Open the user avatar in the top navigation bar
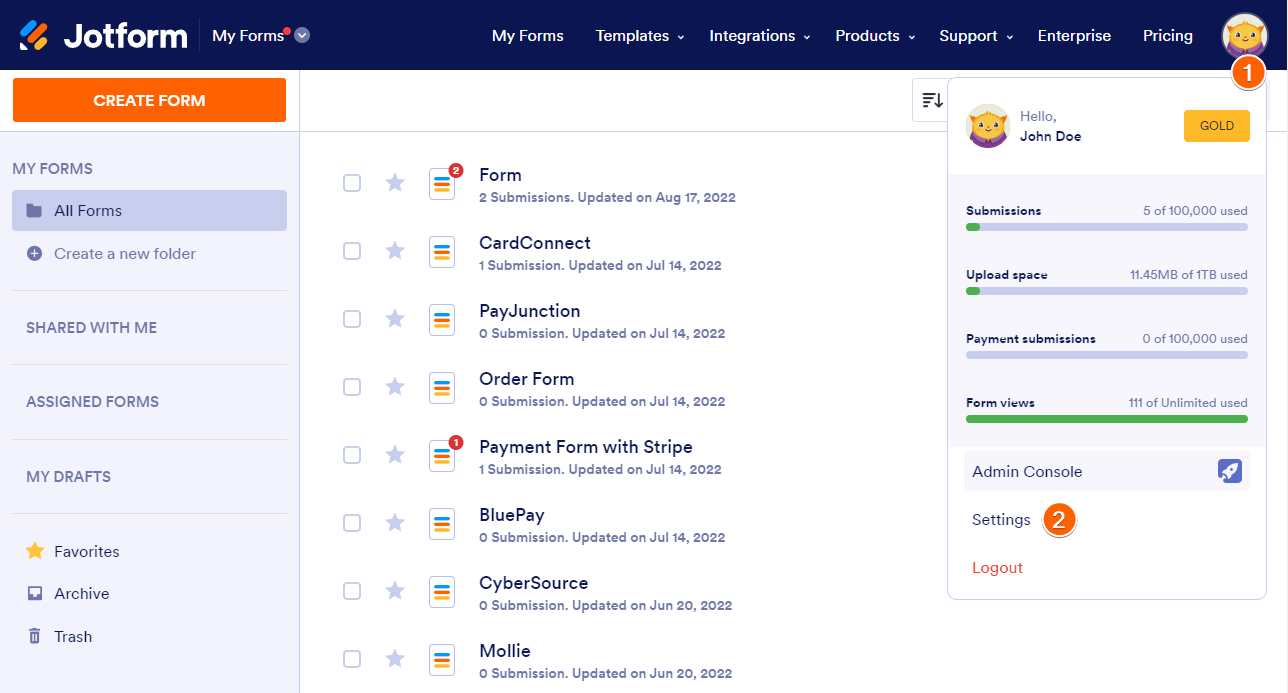Viewport: 1288px width, 693px height. pos(1244,36)
